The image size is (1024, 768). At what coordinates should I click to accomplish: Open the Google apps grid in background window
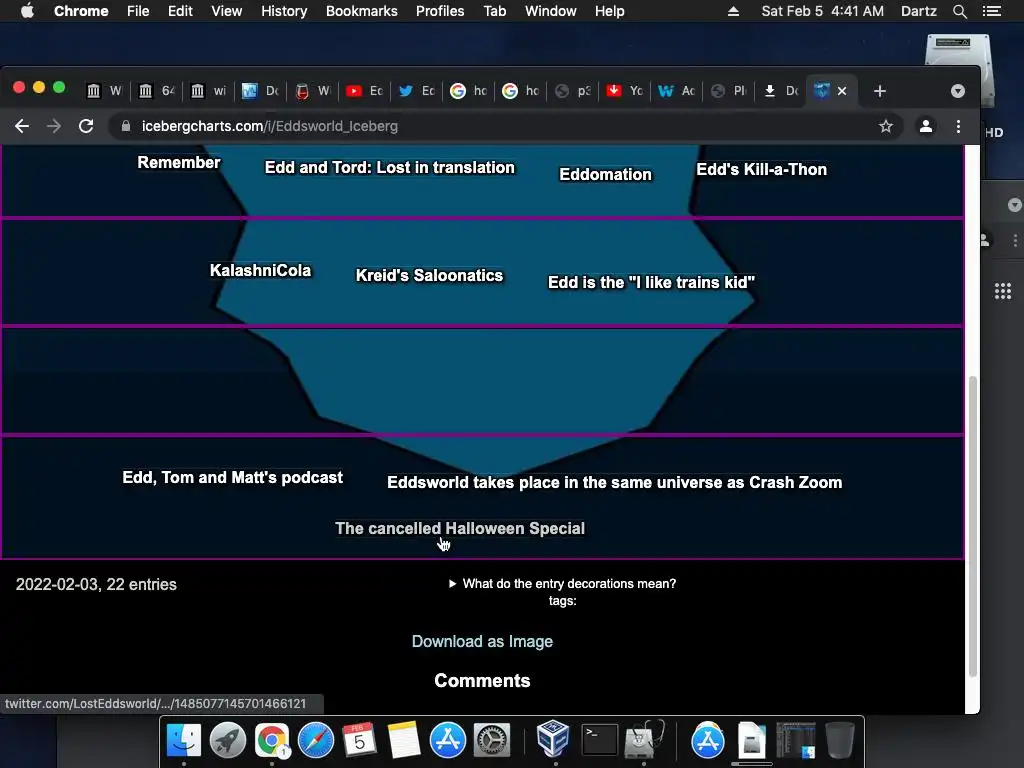pos(1002,291)
